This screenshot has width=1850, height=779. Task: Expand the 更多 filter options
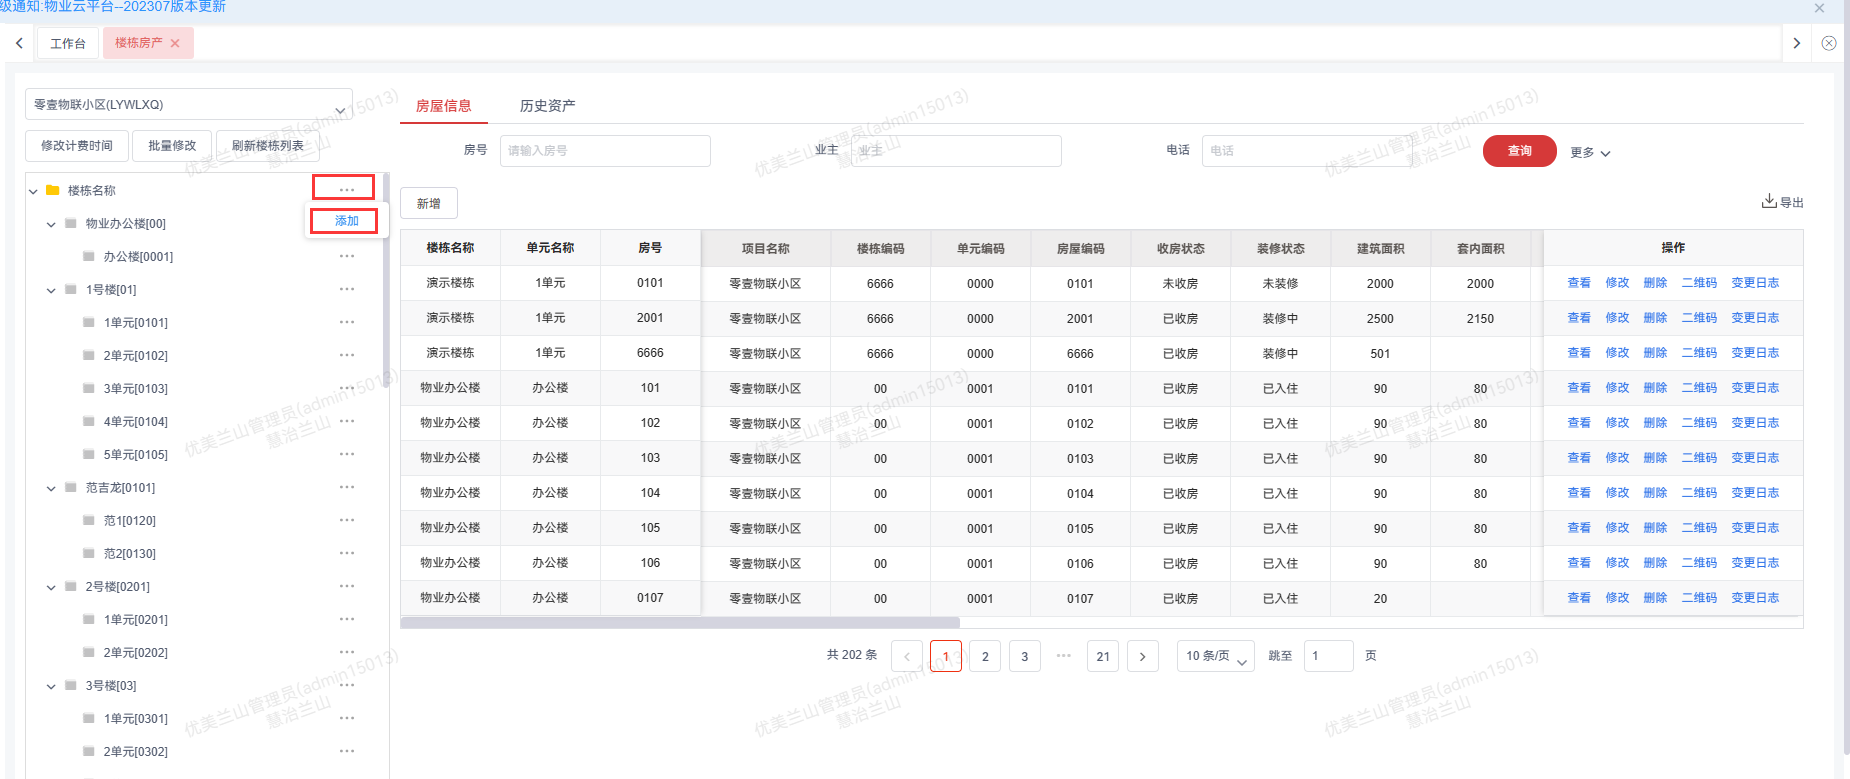[1589, 152]
